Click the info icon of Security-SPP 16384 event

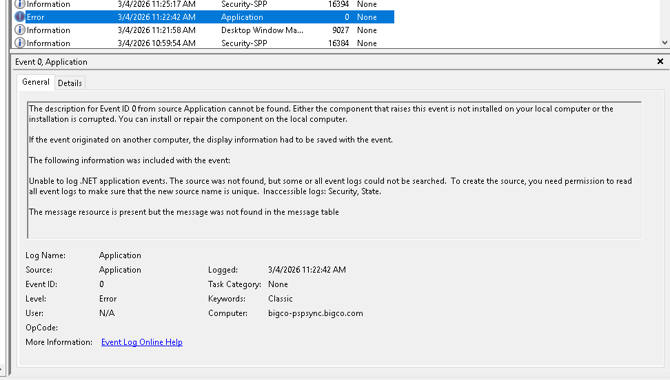click(20, 43)
